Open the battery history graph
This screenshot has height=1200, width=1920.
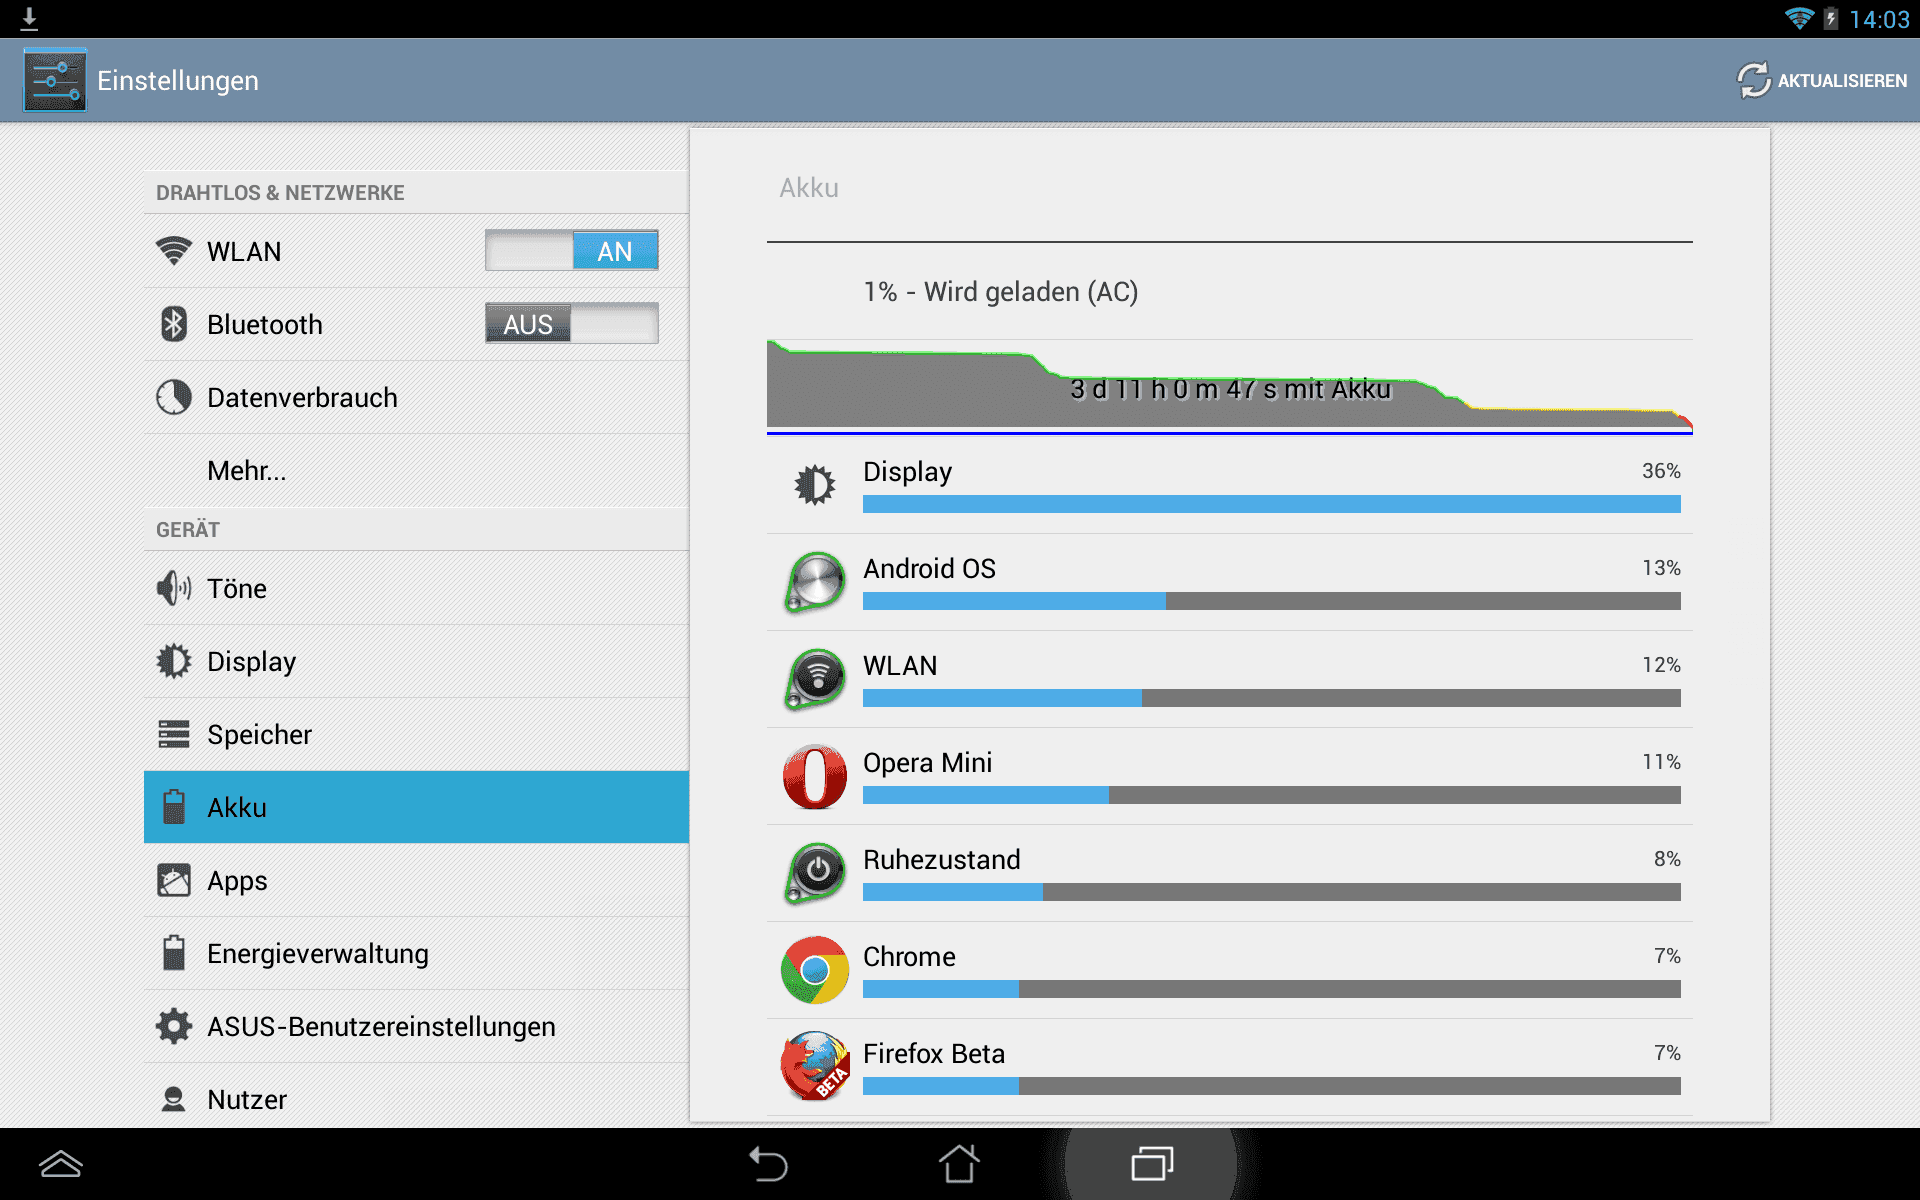tap(1229, 388)
